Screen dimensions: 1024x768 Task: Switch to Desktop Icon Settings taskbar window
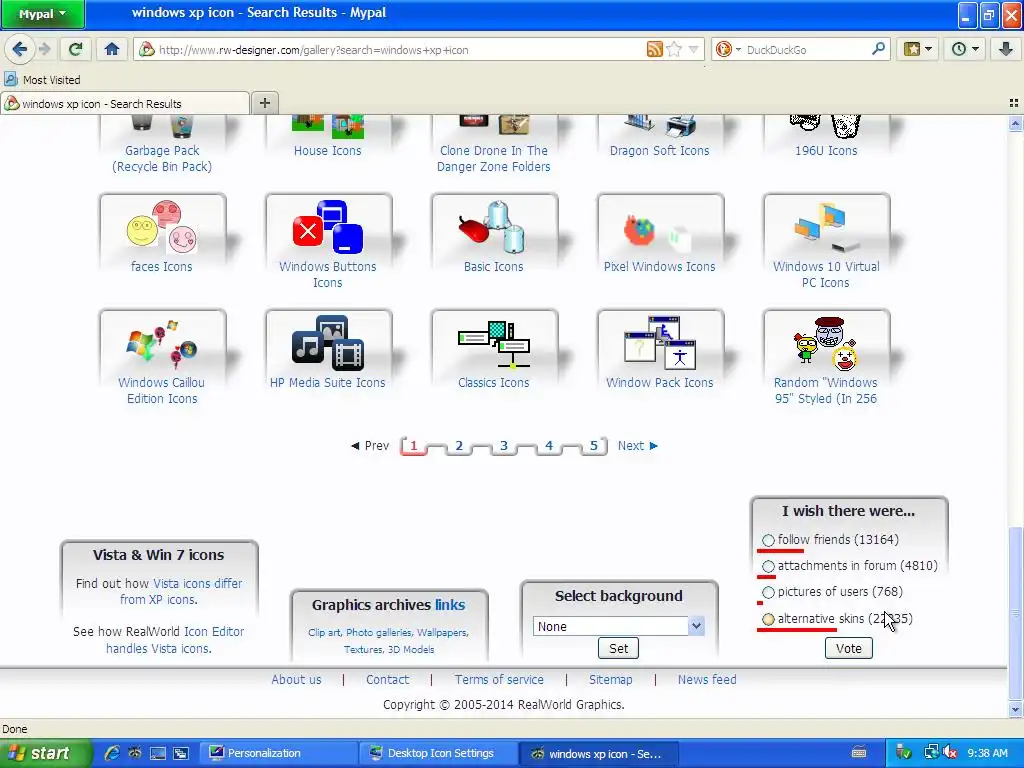(439, 753)
